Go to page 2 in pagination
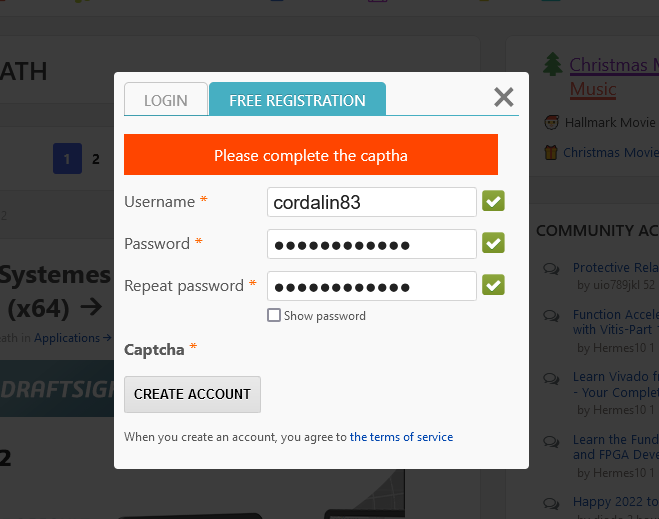Image resolution: width=659 pixels, height=519 pixels. [x=96, y=159]
